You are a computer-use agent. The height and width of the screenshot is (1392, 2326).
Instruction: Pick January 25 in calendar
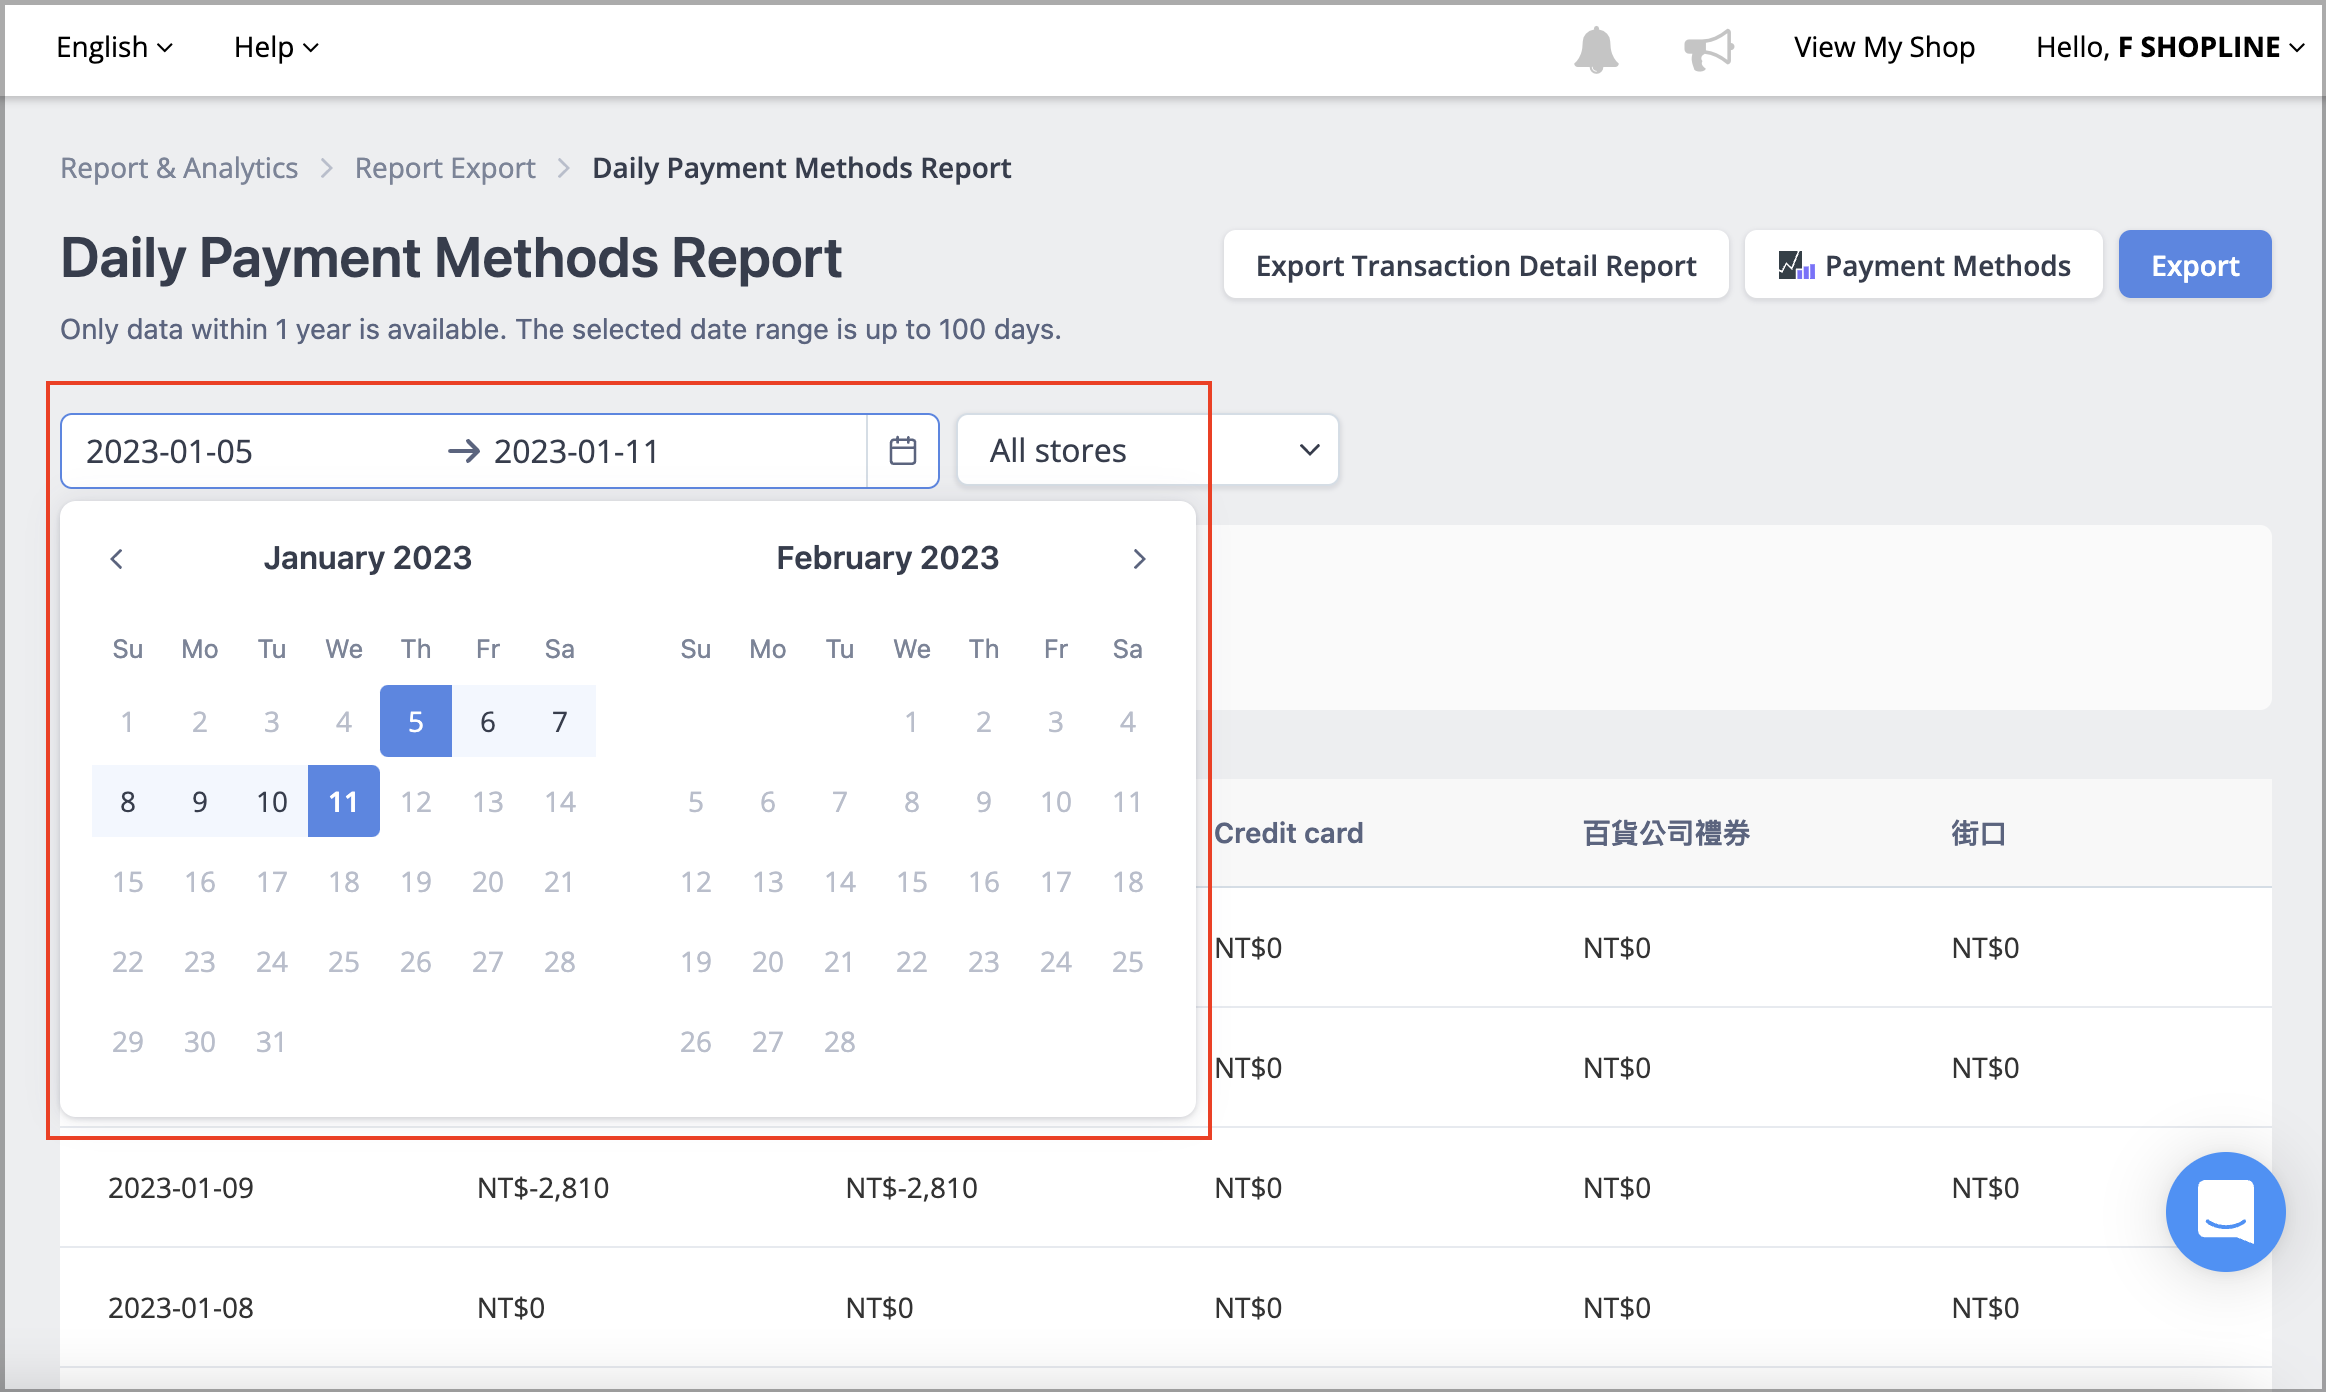point(344,961)
